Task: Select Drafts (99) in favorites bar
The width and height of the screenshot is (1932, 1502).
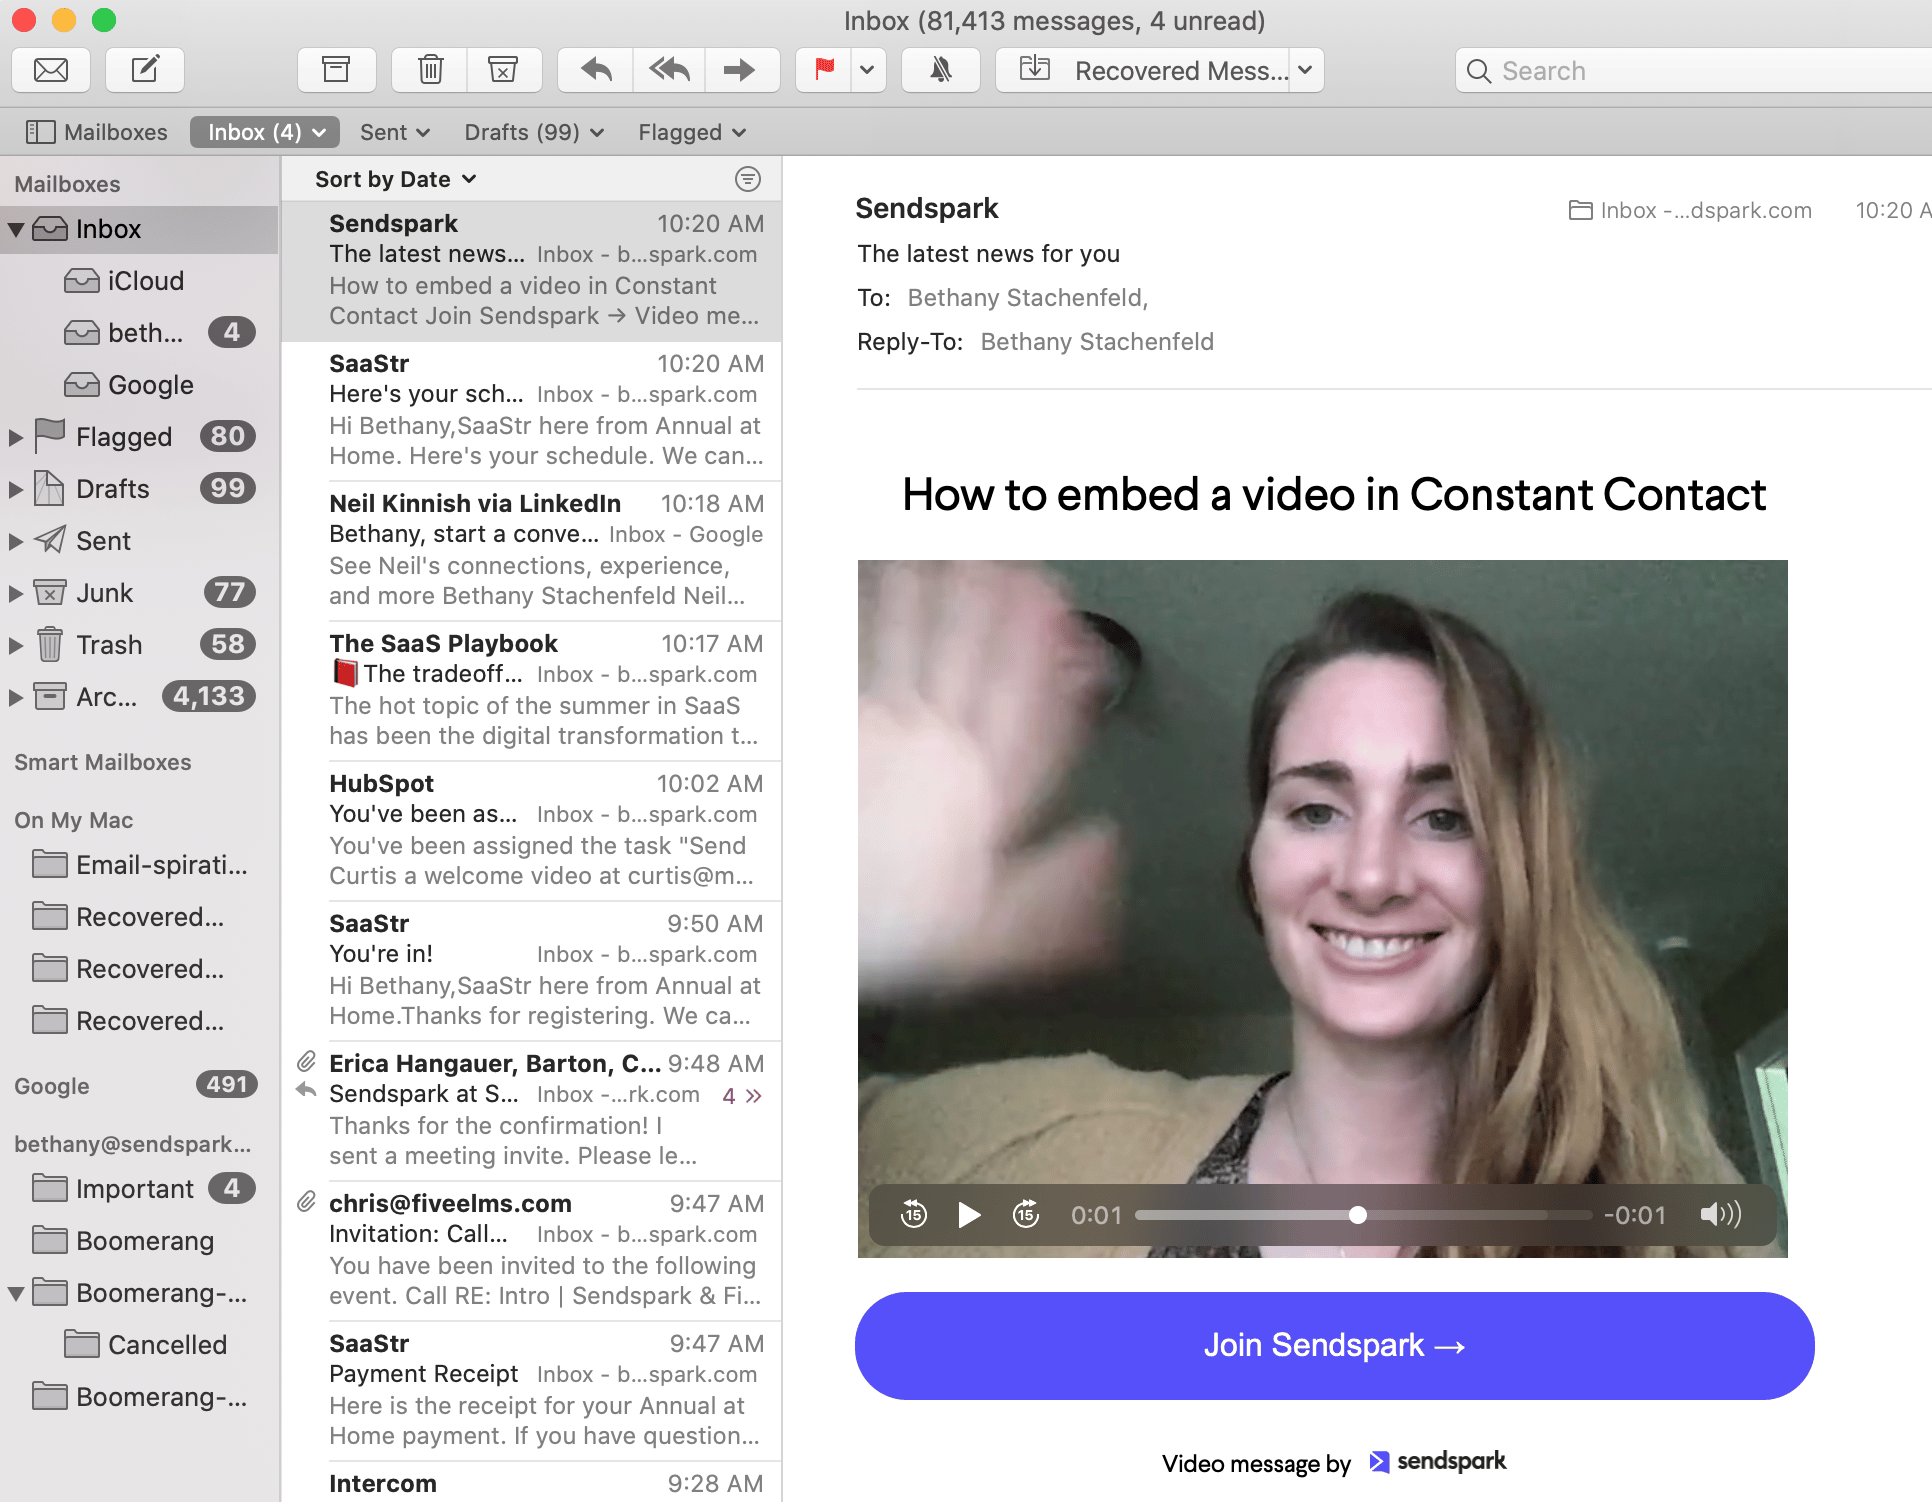Action: 534,132
